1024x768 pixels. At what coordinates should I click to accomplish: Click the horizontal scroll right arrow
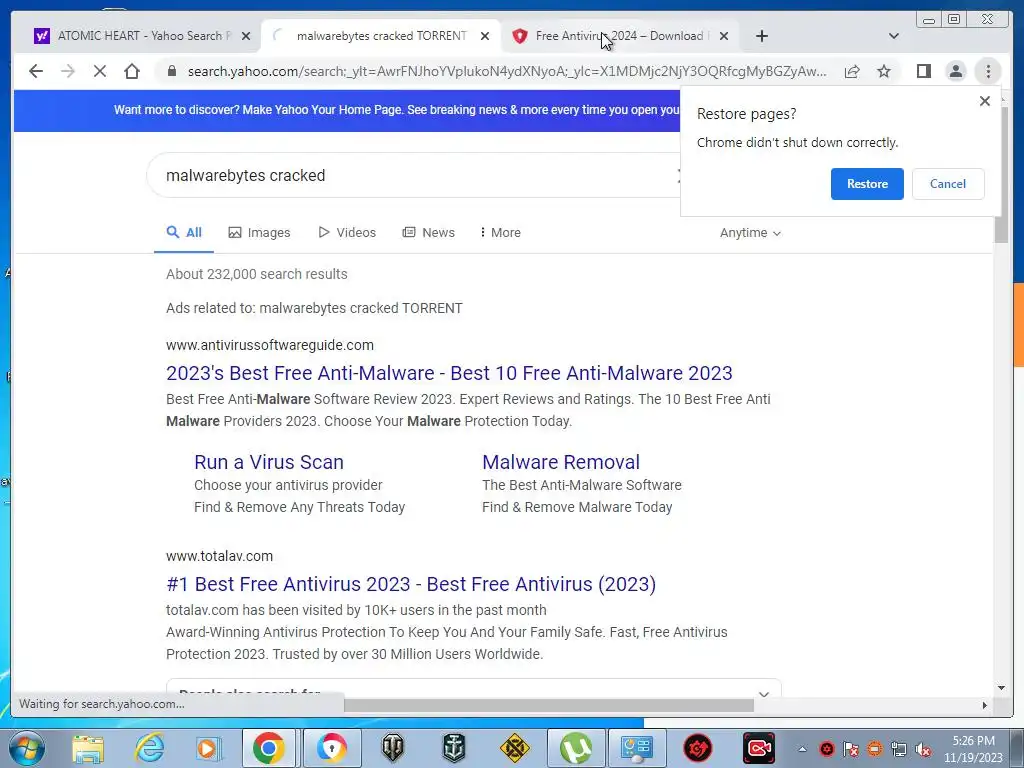point(985,705)
